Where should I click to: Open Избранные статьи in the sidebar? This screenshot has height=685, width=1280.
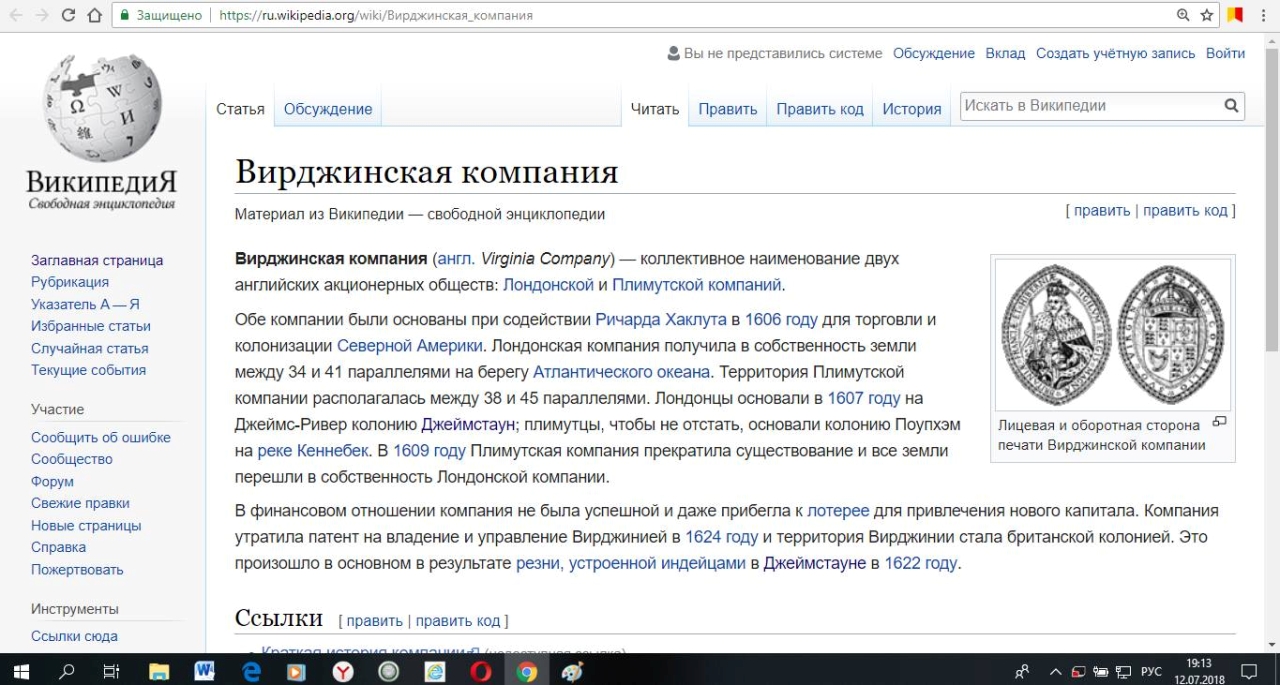[91, 326]
